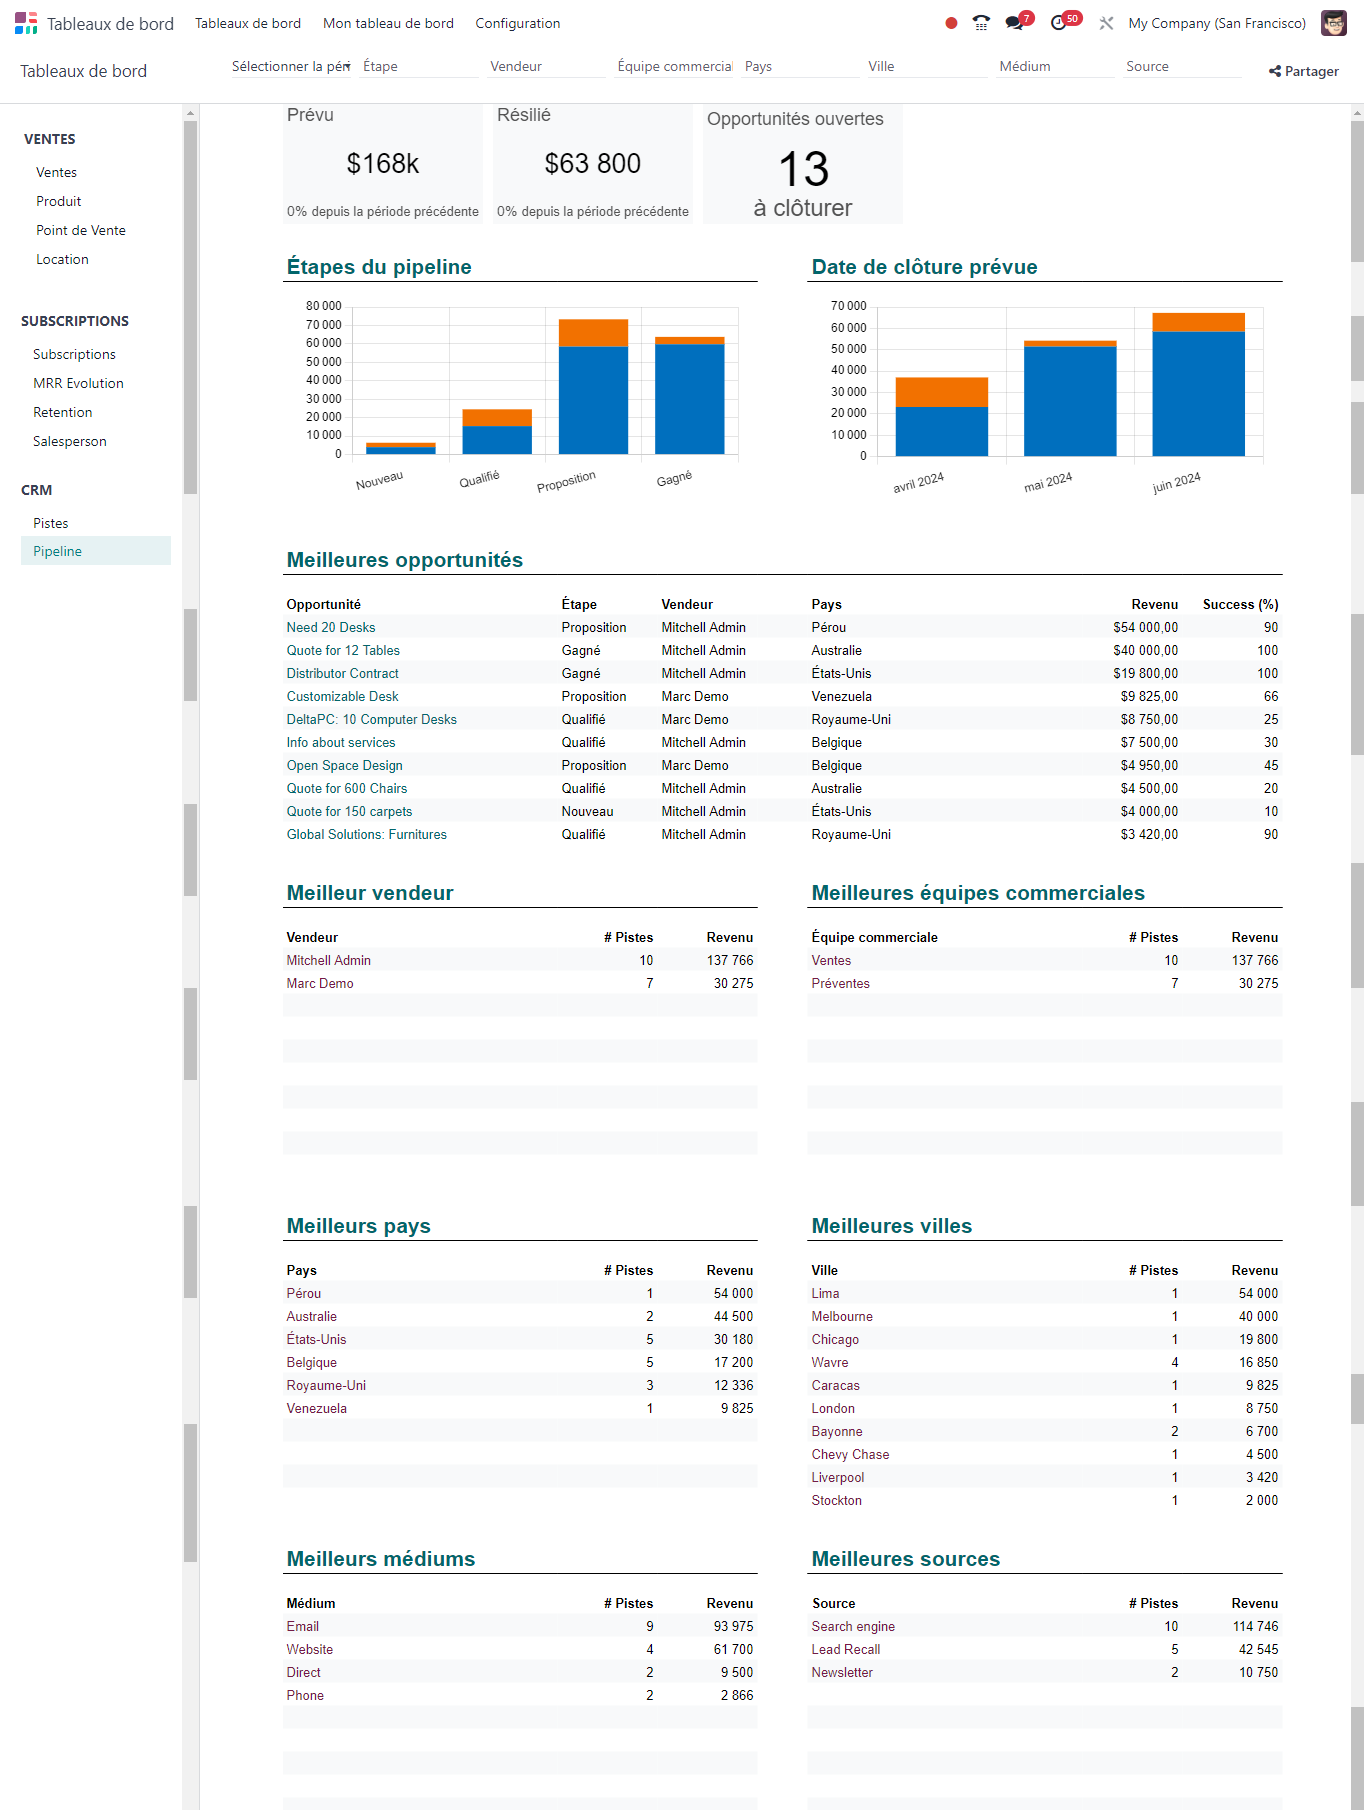Open the debug tools wrench icon
This screenshot has height=1810, width=1364.
[x=1106, y=23]
